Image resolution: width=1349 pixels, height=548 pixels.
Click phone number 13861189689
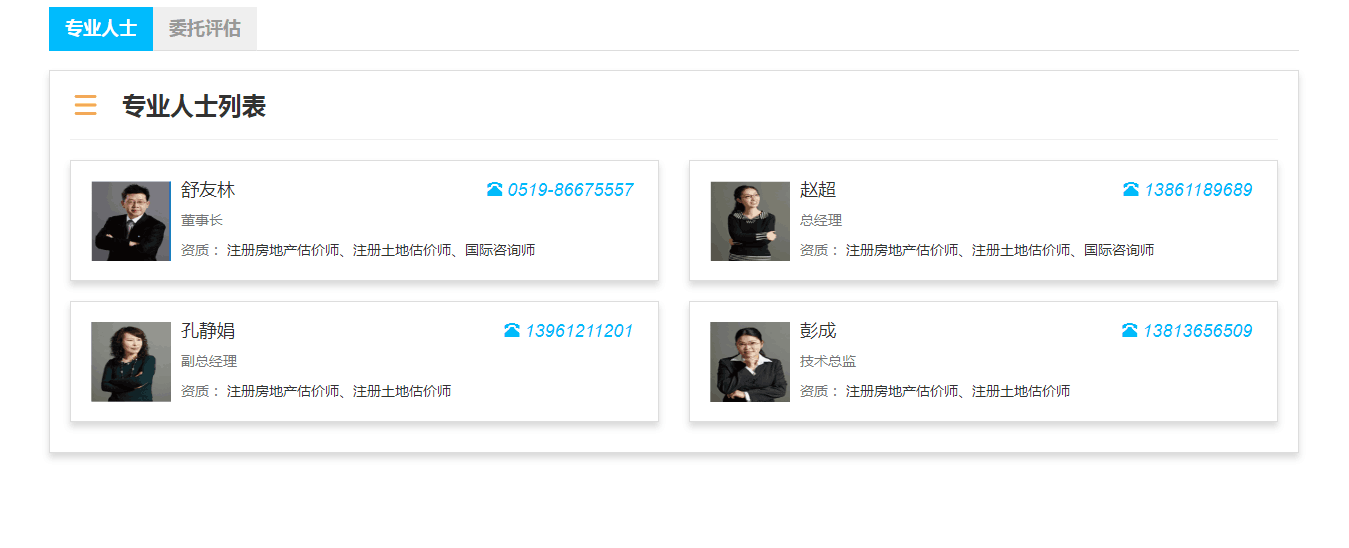(x=1198, y=190)
